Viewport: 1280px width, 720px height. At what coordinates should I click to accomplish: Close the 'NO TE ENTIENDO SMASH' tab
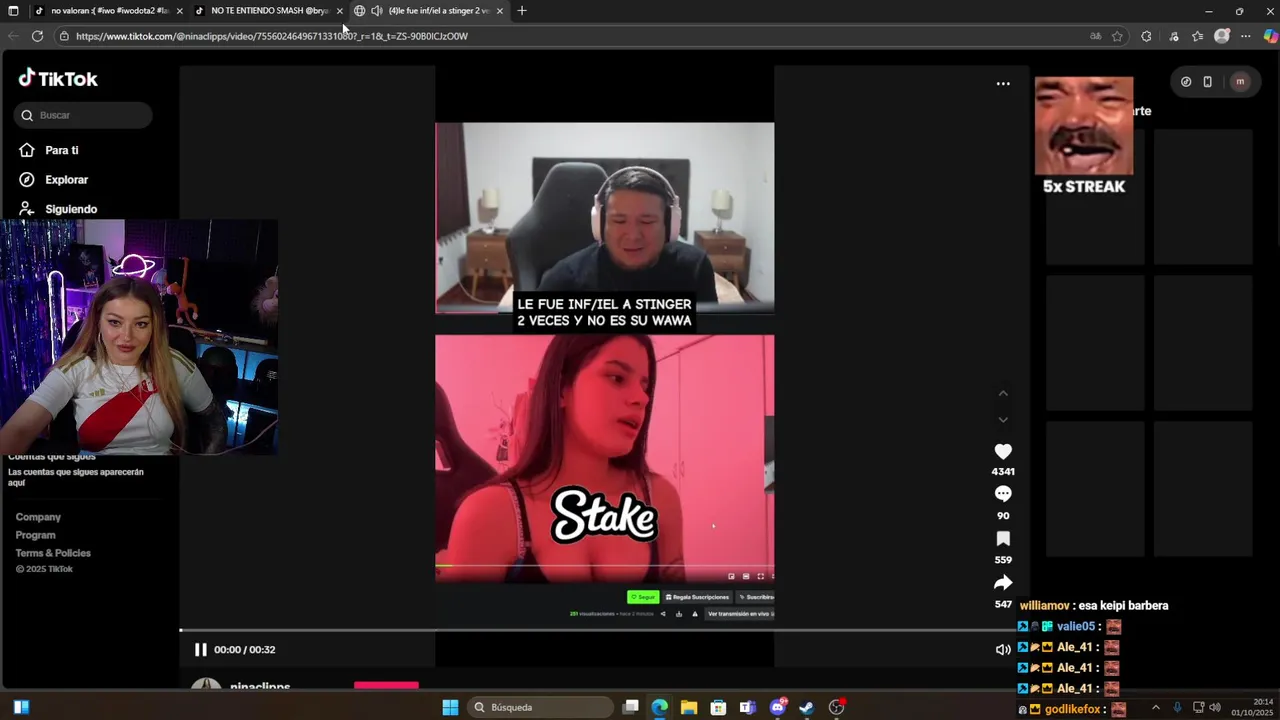[340, 11]
